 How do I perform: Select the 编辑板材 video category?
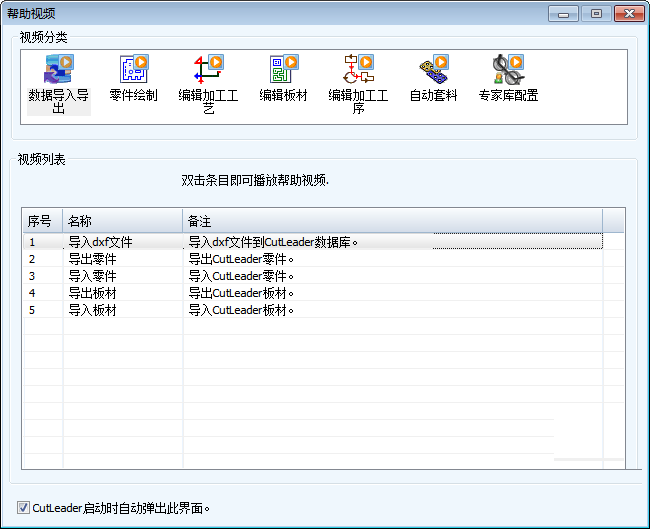click(283, 71)
